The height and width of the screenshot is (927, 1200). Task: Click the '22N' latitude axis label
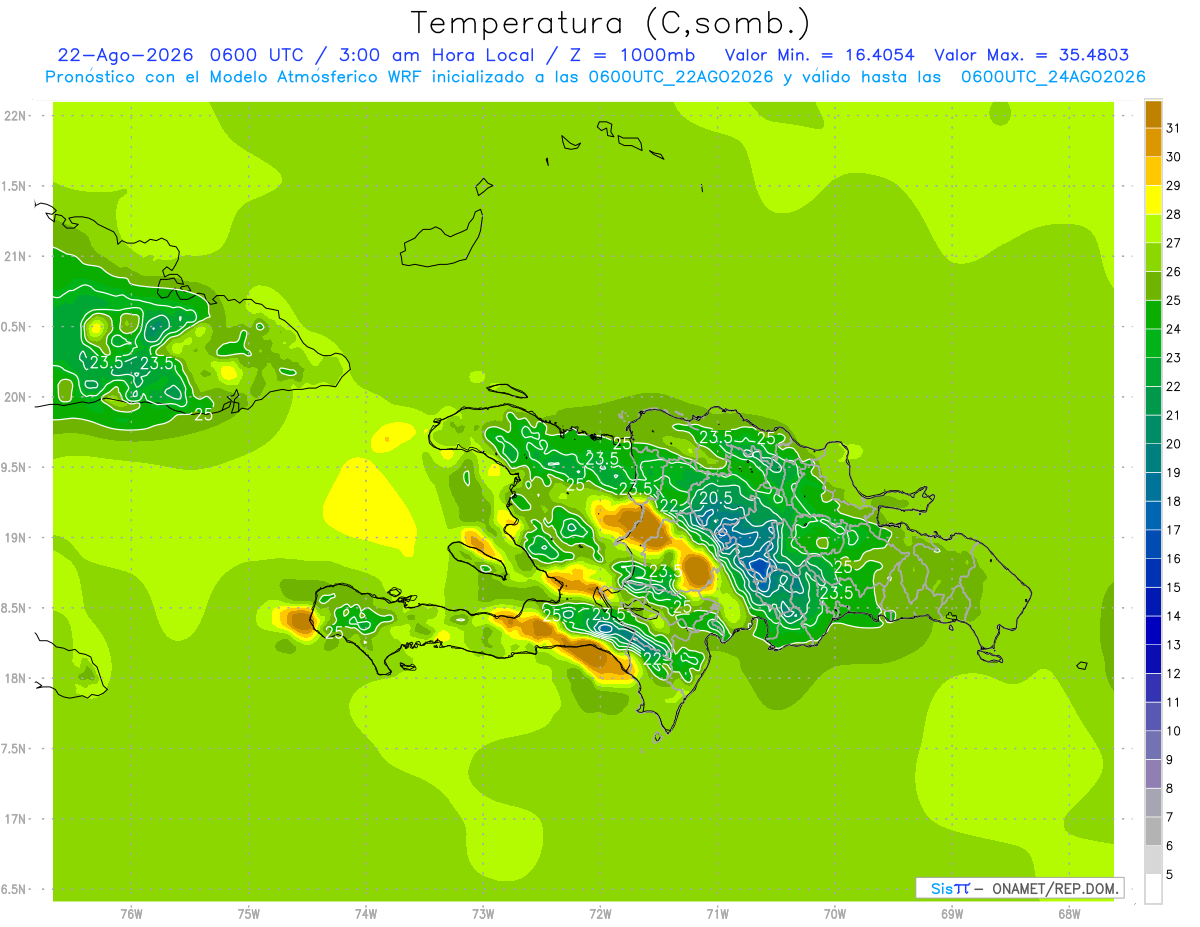(x=17, y=115)
